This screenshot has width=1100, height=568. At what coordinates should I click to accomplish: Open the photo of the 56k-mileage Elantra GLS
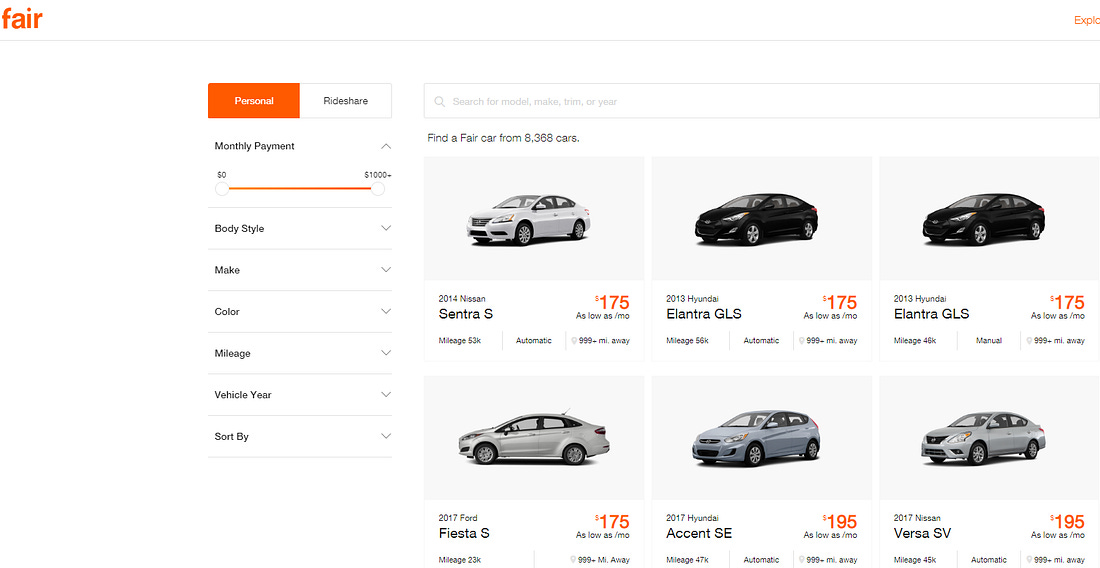coord(756,219)
